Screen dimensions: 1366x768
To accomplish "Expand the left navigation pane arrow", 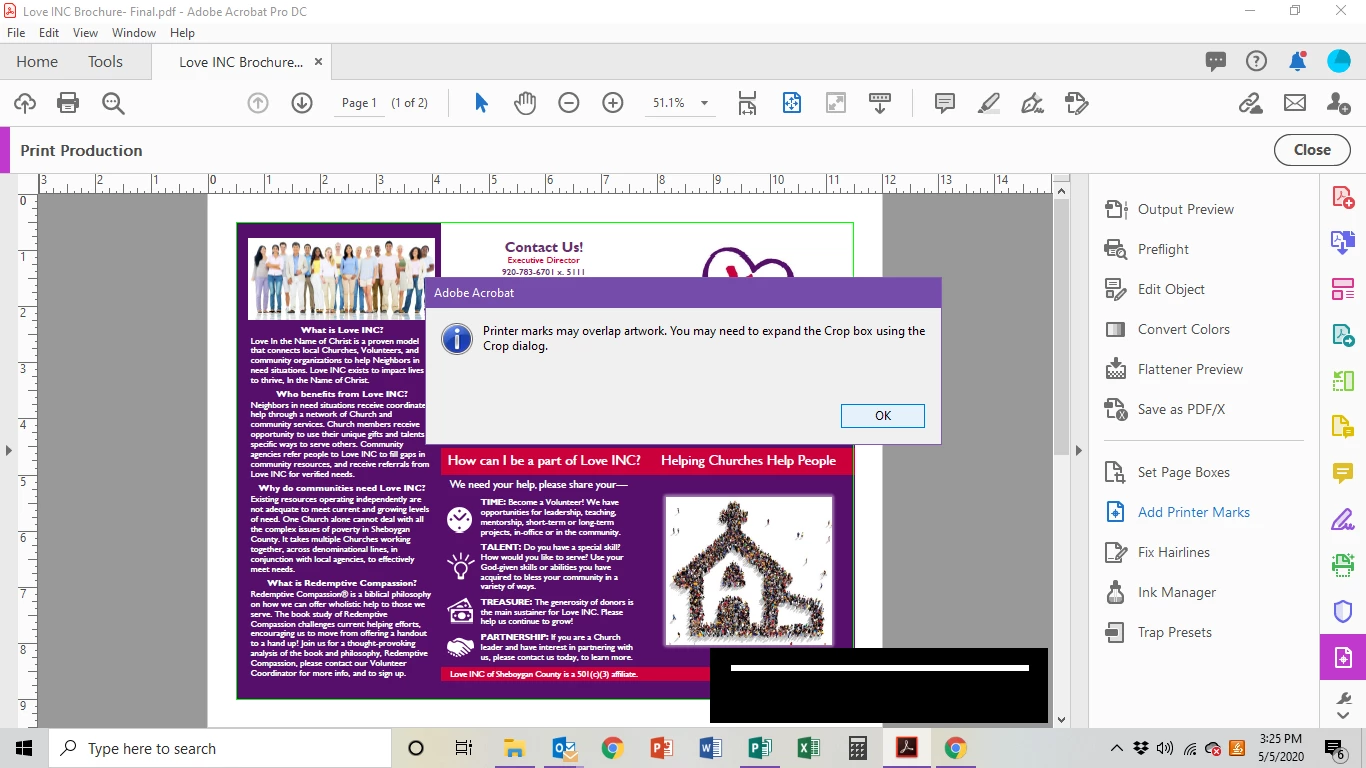I will click(x=9, y=450).
